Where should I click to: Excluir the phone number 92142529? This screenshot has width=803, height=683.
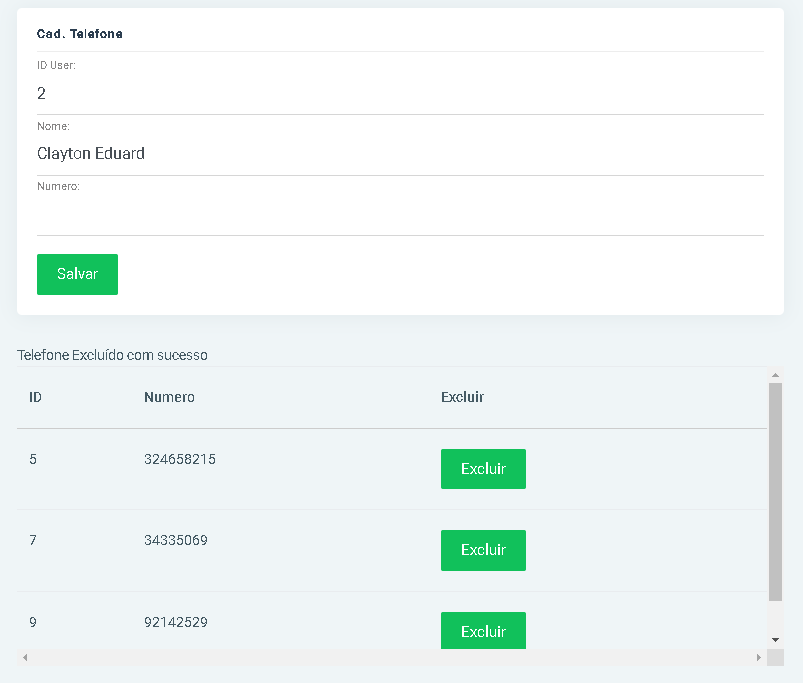click(x=483, y=630)
